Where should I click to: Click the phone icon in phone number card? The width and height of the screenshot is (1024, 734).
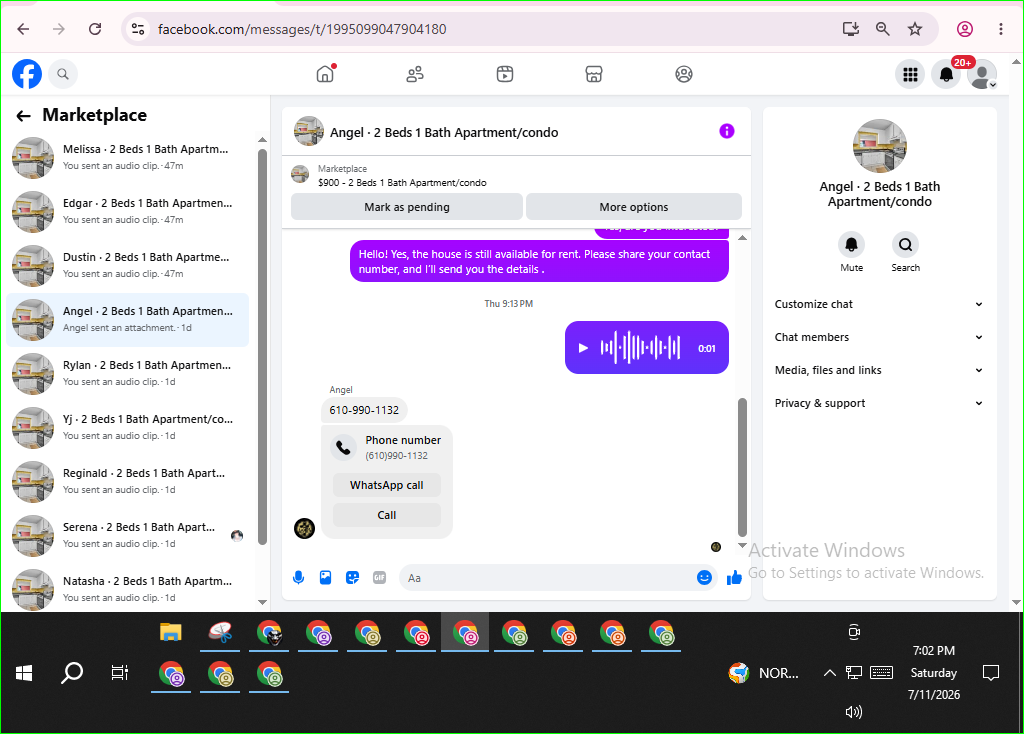pos(343,447)
